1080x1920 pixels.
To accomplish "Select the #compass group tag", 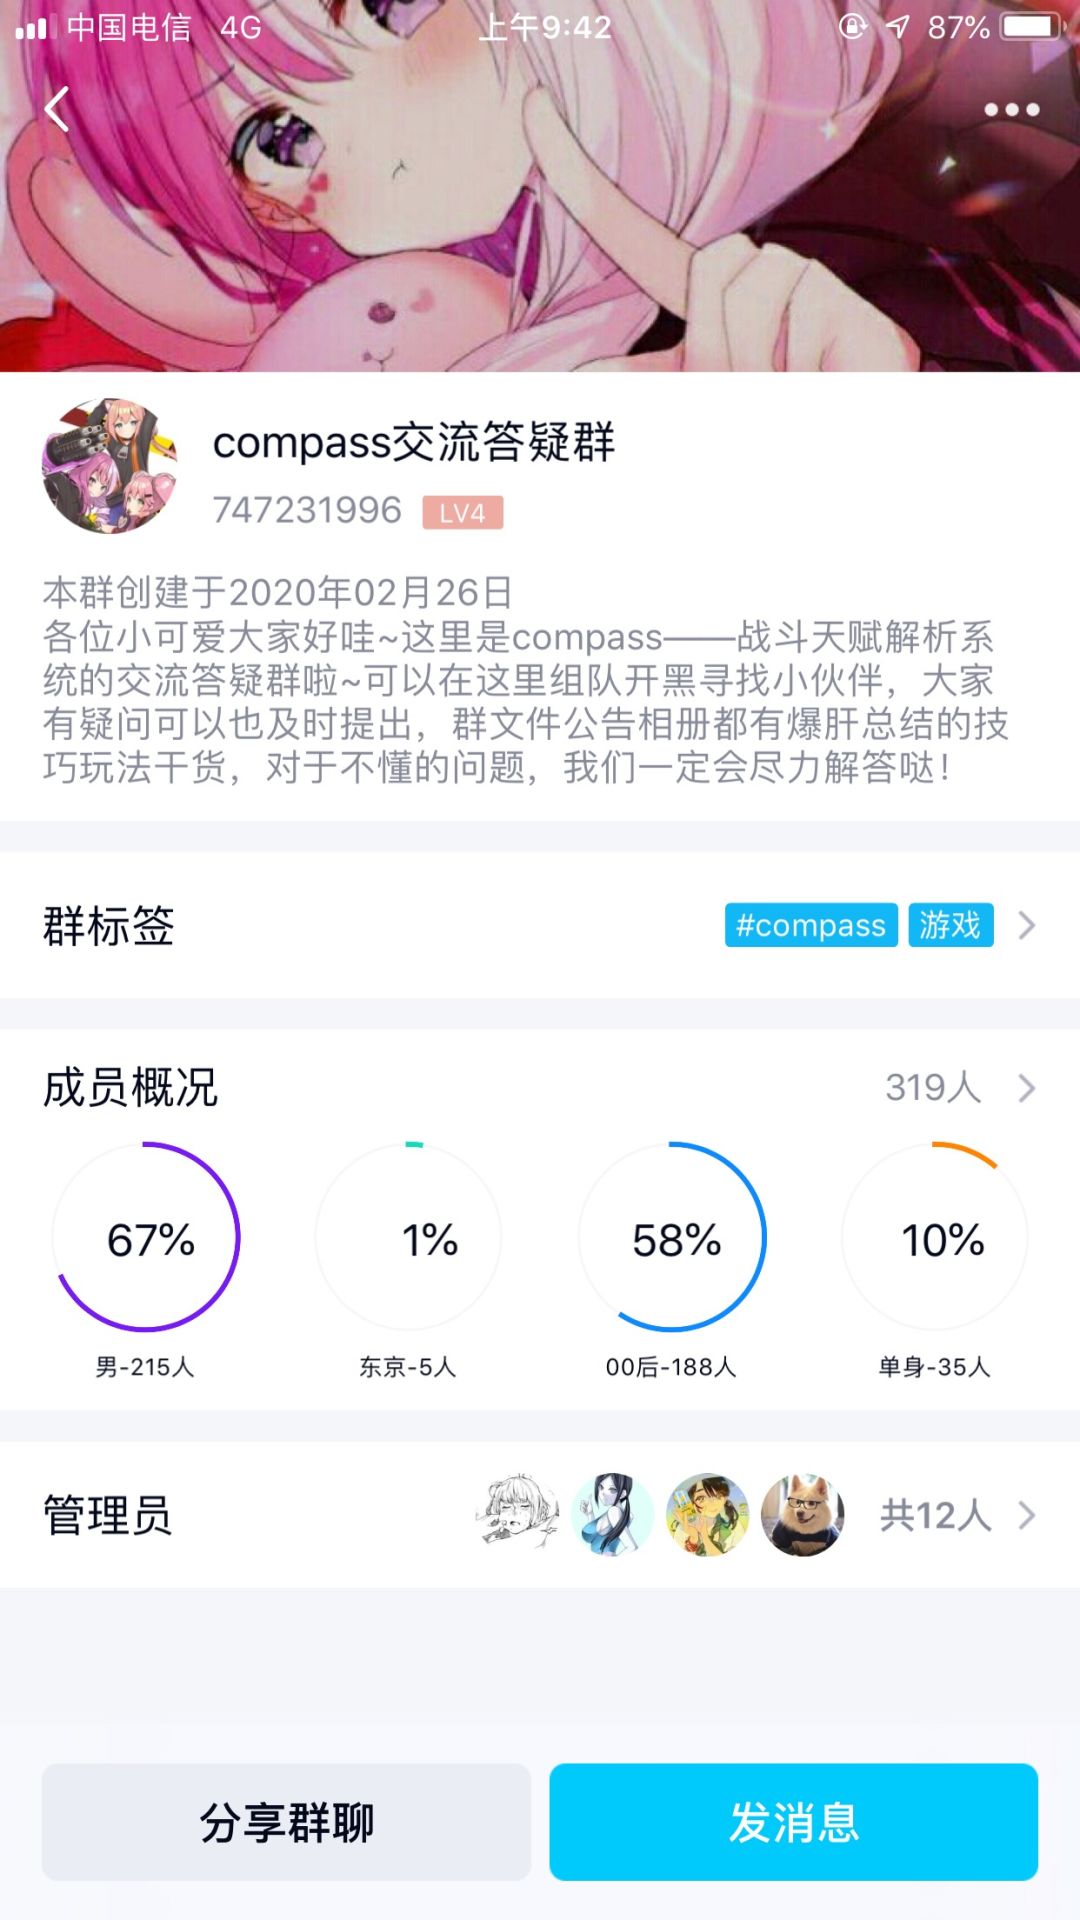I will pos(810,925).
